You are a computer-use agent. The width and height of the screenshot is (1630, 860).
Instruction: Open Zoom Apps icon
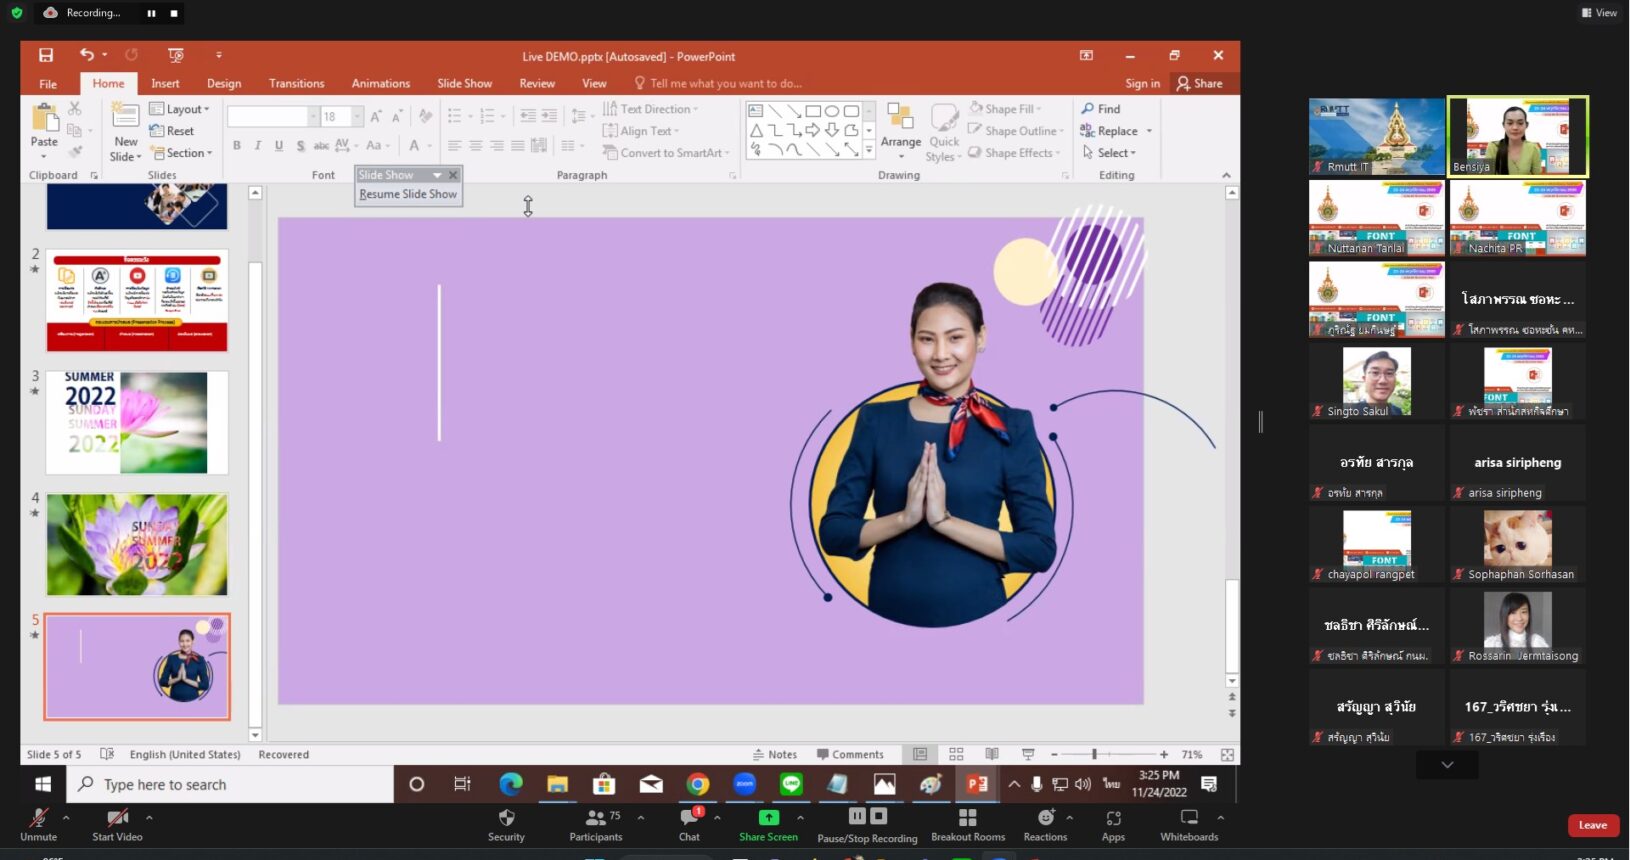click(1113, 825)
